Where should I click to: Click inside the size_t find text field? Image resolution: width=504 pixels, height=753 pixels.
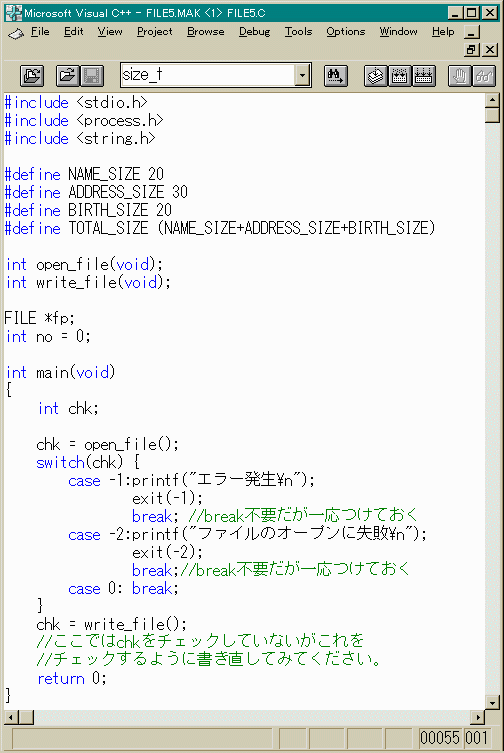(208, 75)
